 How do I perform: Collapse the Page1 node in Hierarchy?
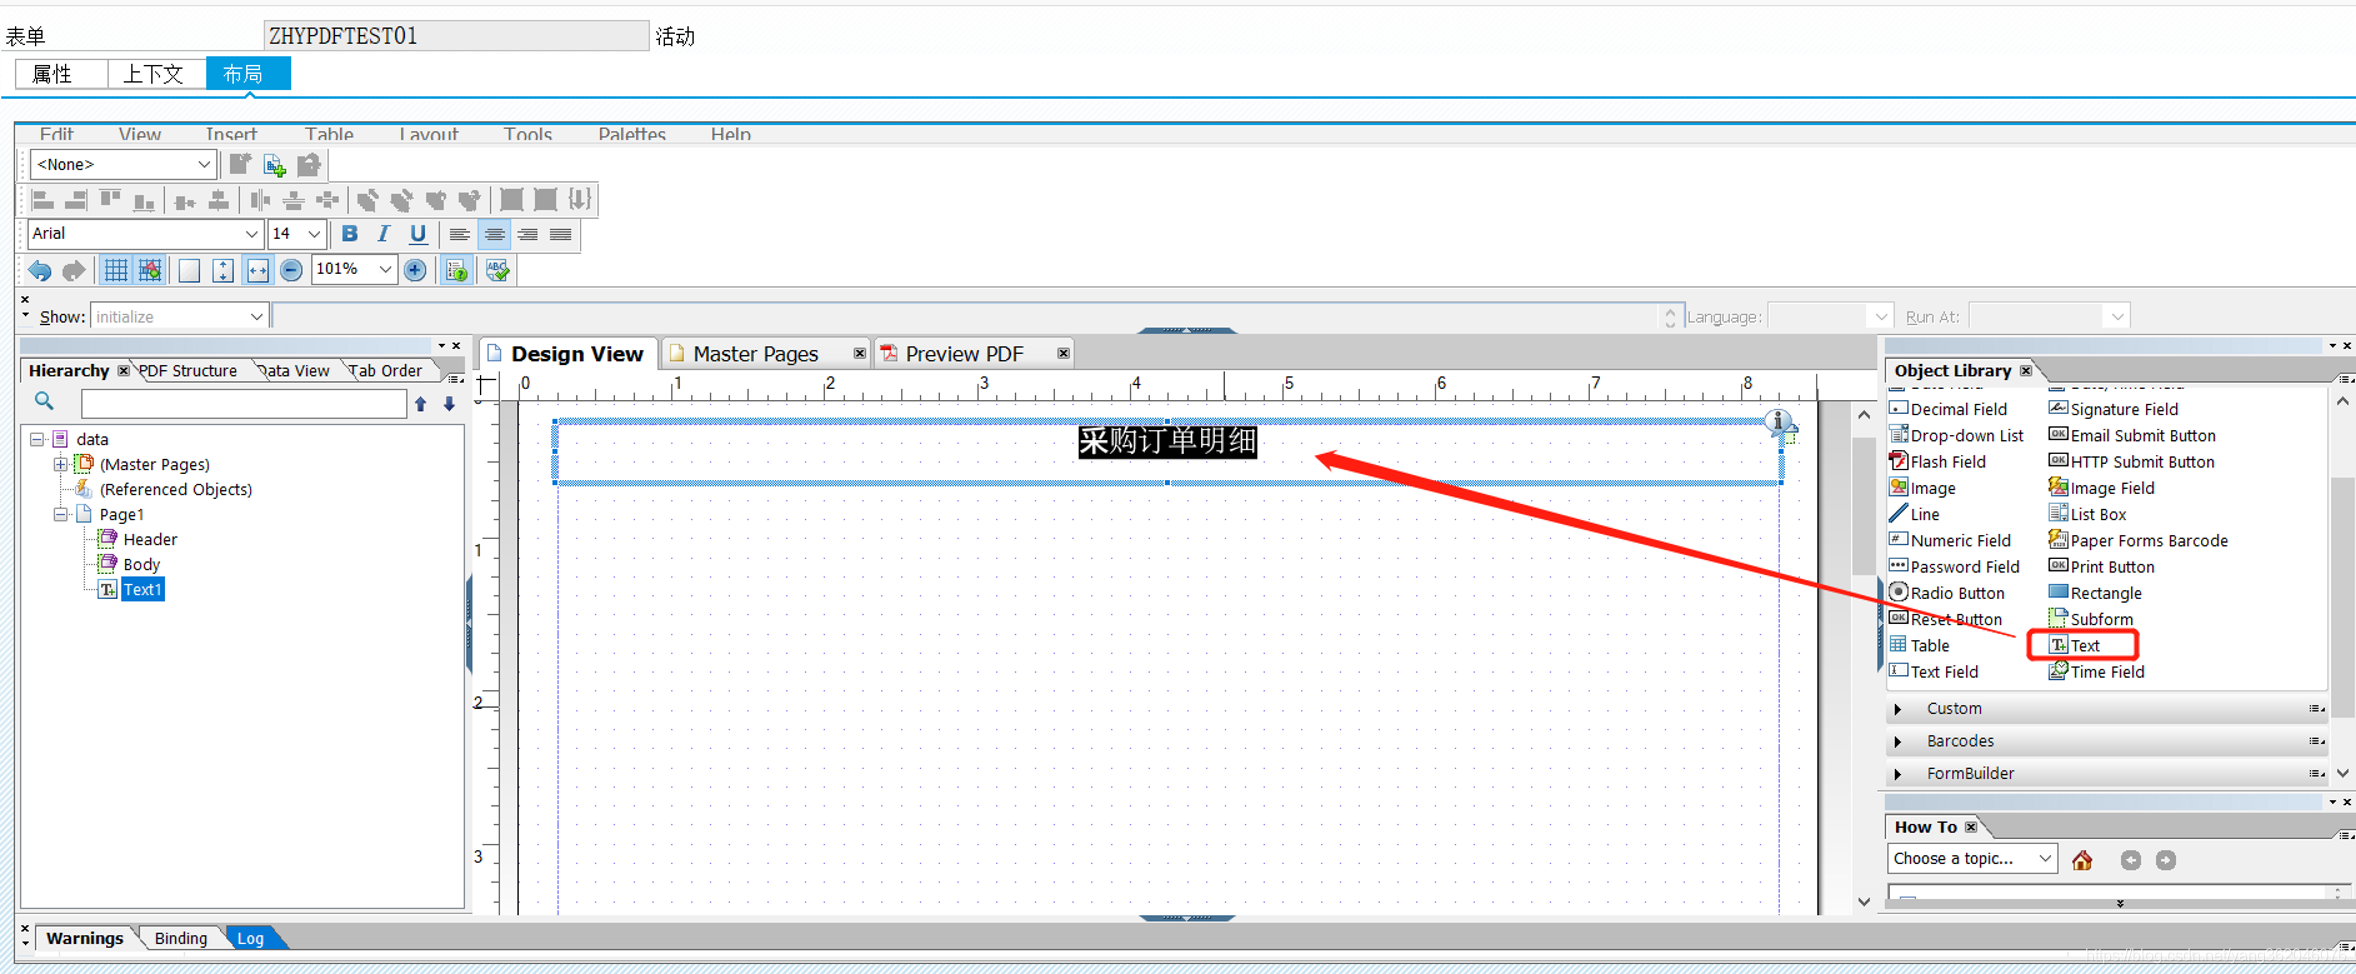(x=60, y=513)
